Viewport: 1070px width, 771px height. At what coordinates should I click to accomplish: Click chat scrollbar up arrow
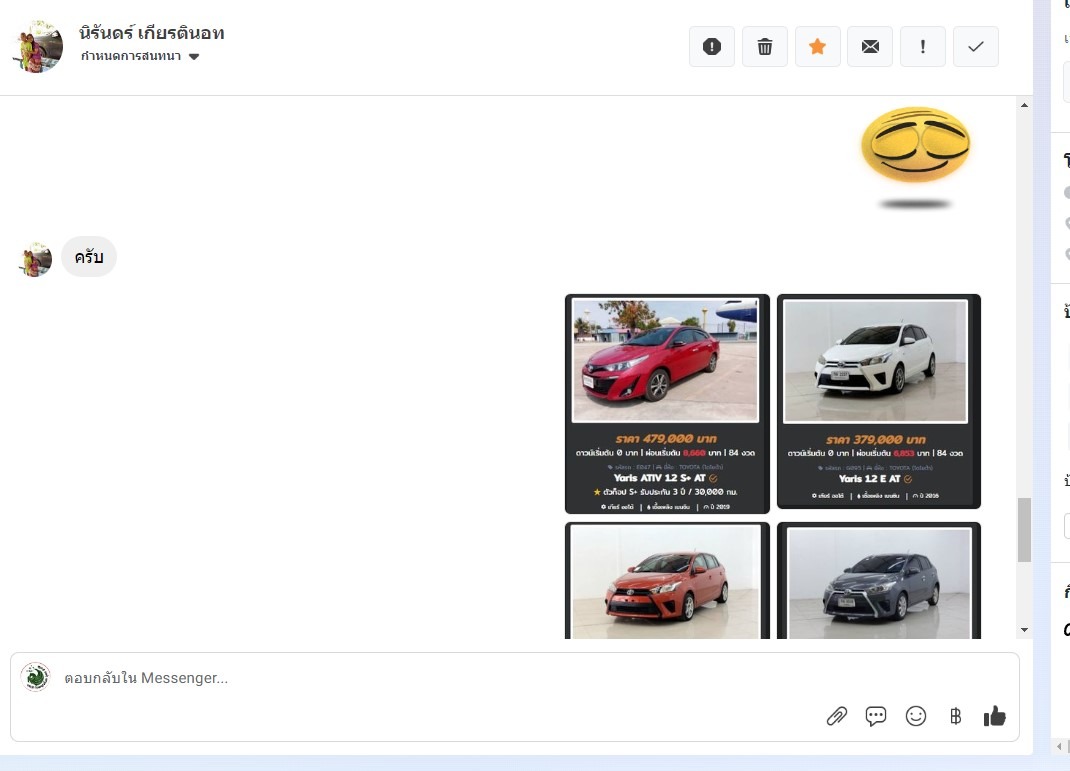[1024, 105]
